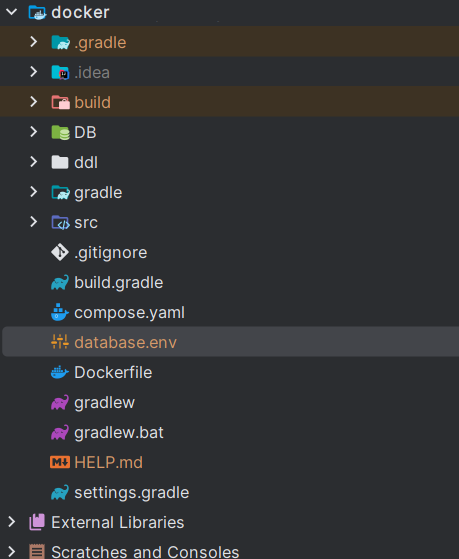Select the HELP.md file name
This screenshot has height=559, width=459.
[108, 462]
